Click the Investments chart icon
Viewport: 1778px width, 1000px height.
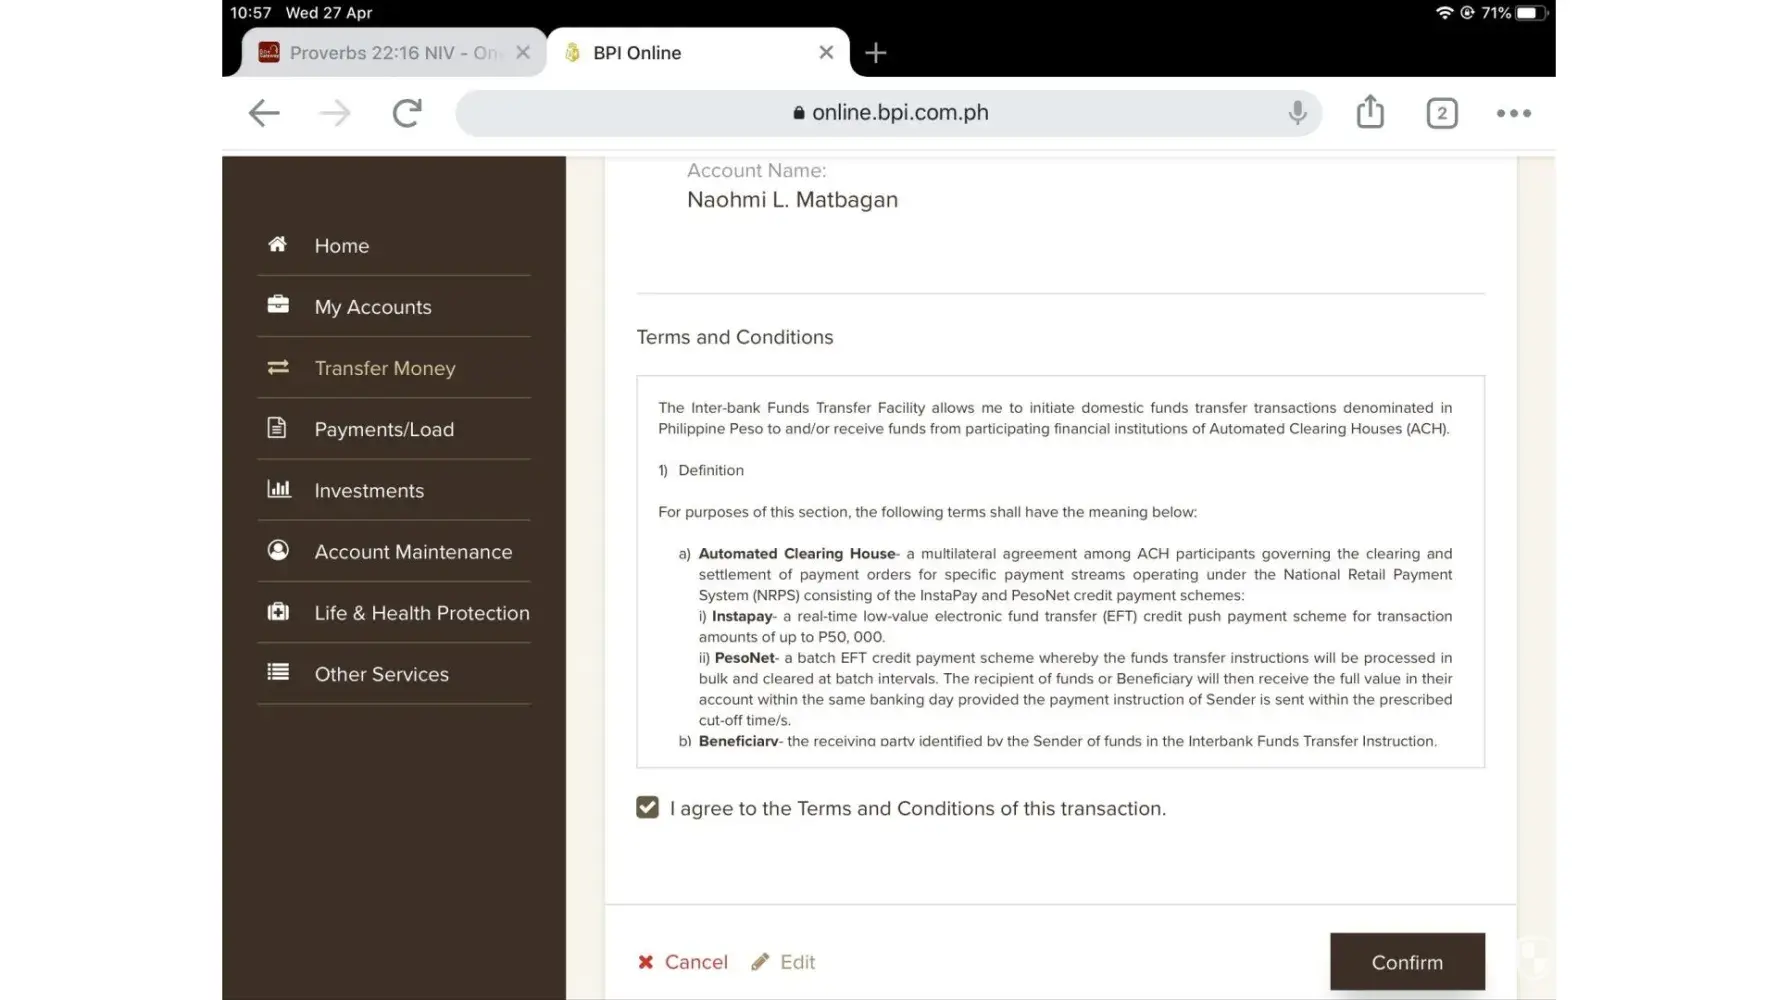(x=278, y=490)
